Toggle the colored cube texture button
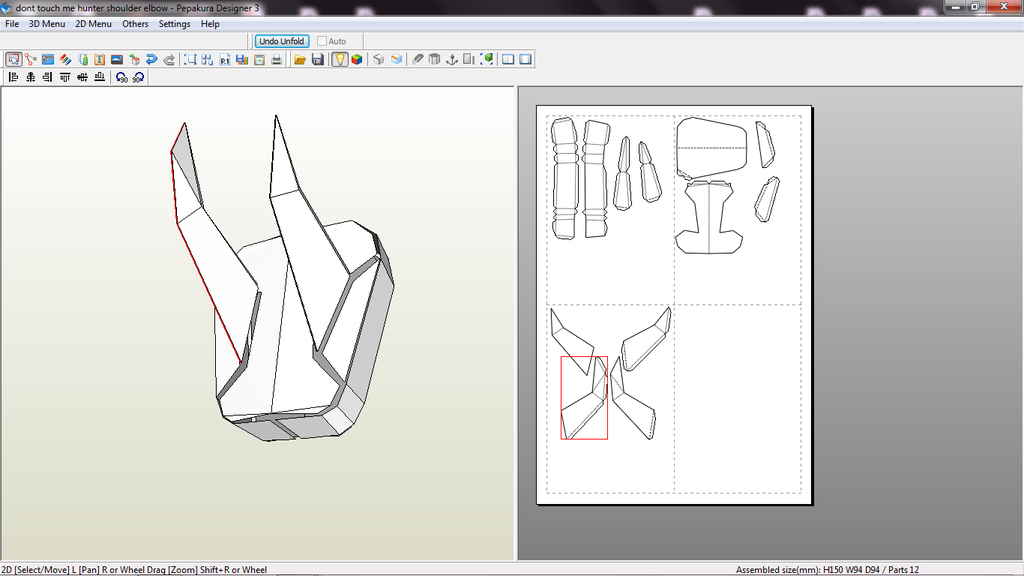This screenshot has width=1024, height=576. [357, 60]
